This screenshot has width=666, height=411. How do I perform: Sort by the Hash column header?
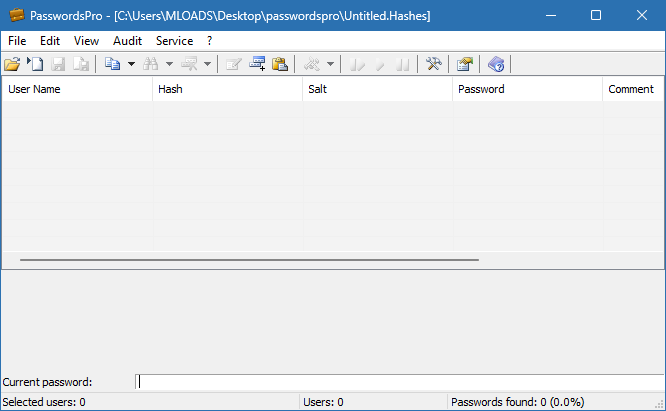click(227, 89)
